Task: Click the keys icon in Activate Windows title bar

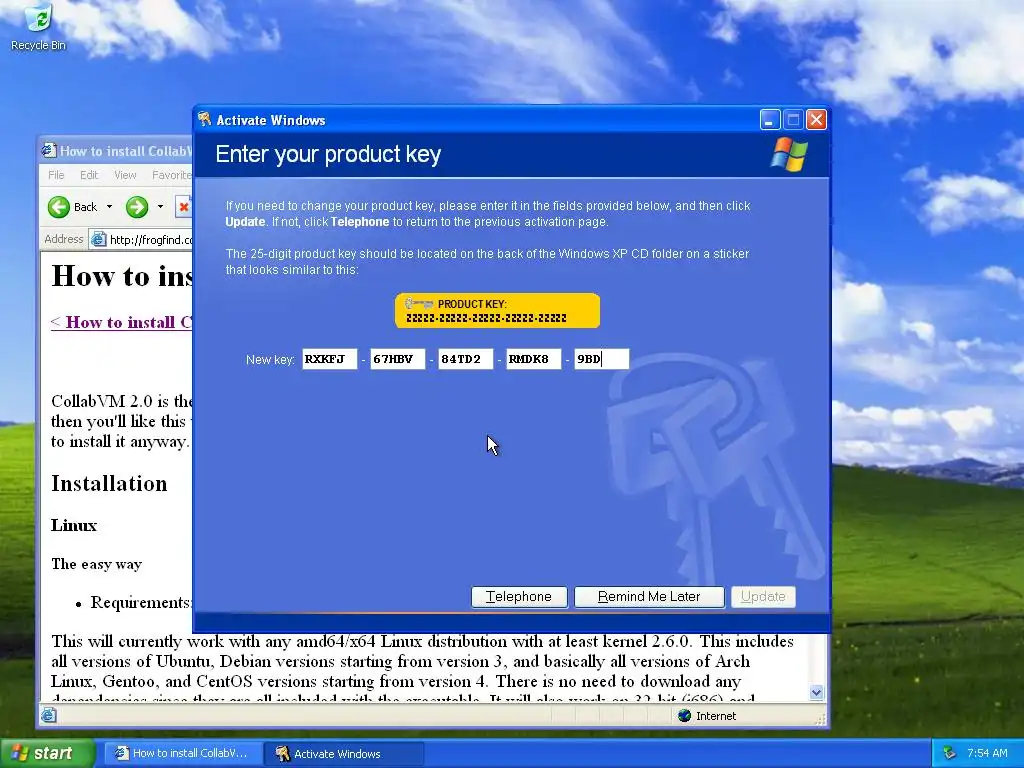Action: click(x=204, y=119)
